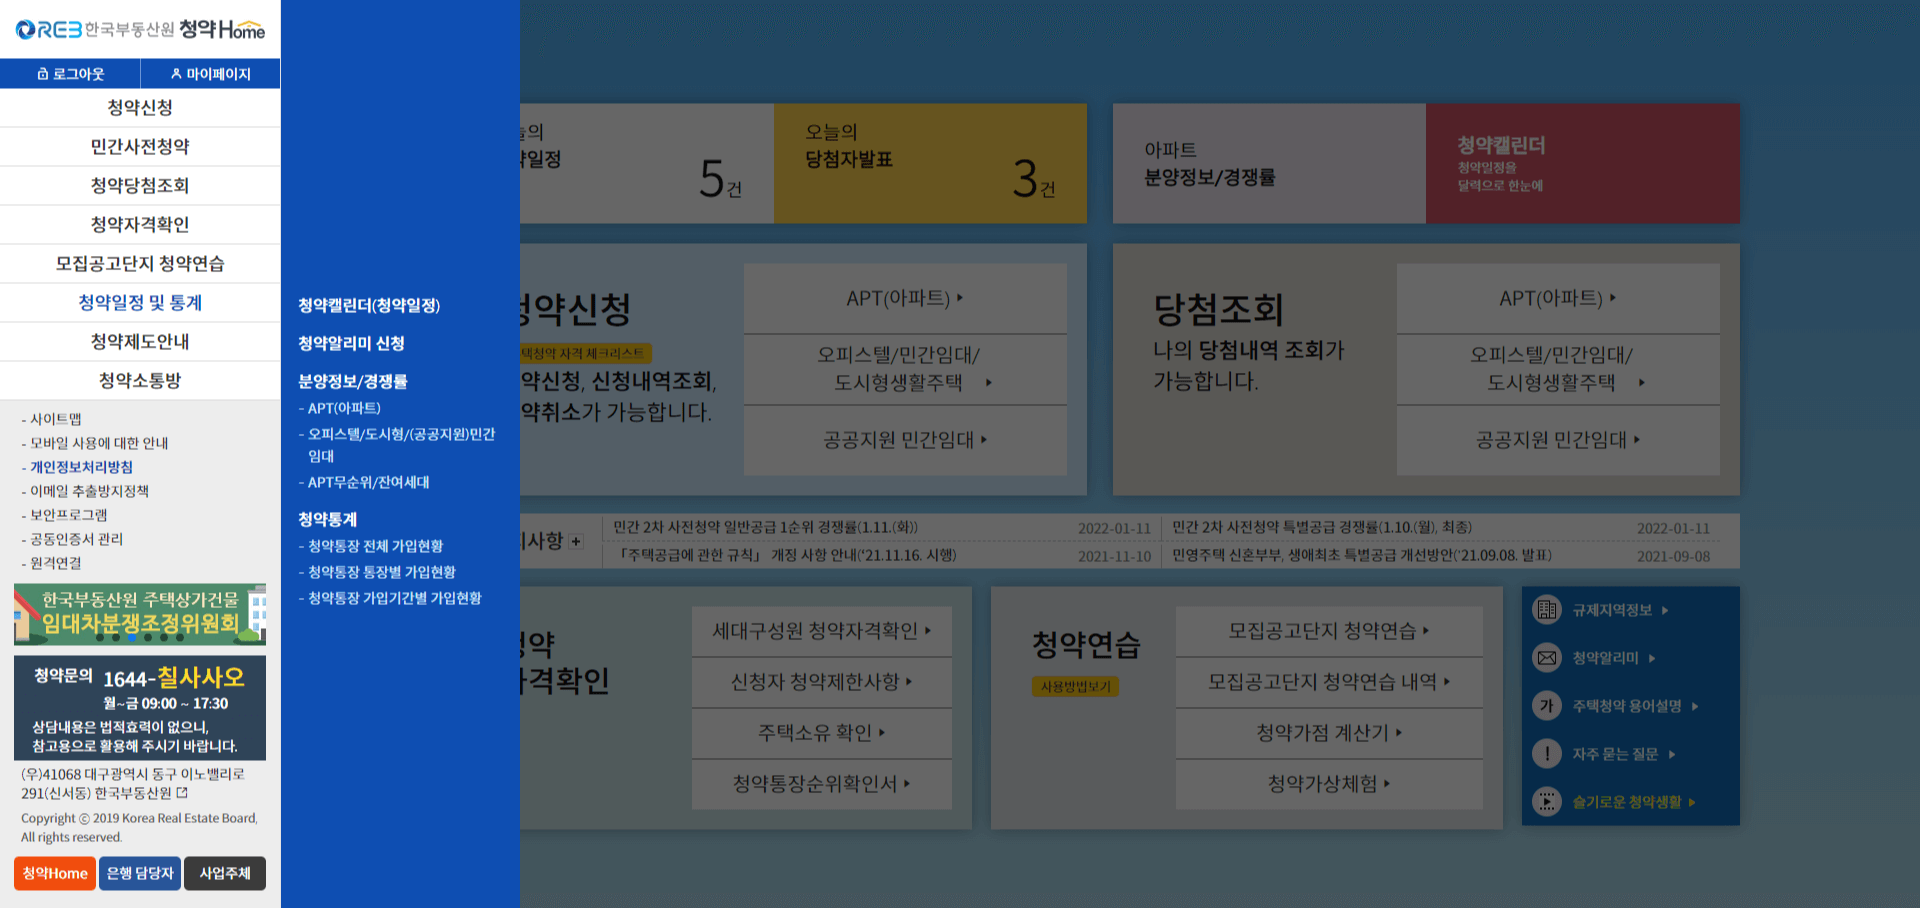Open the 청약소통방 menu
This screenshot has width=1920, height=908.
140,380
